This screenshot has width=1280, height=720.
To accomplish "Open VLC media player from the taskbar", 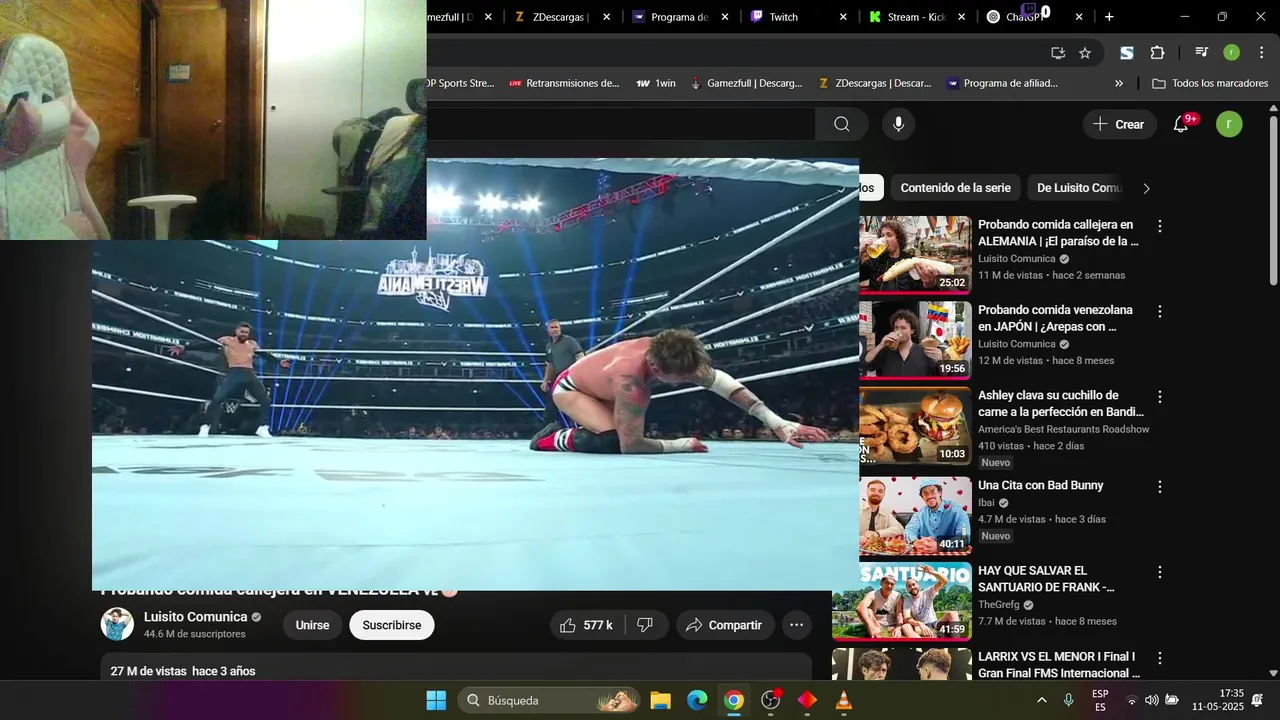I will point(844,700).
